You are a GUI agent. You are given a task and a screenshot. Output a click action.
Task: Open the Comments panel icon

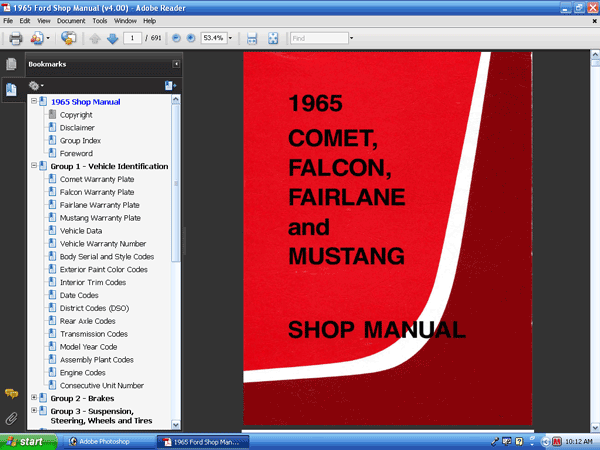point(11,393)
